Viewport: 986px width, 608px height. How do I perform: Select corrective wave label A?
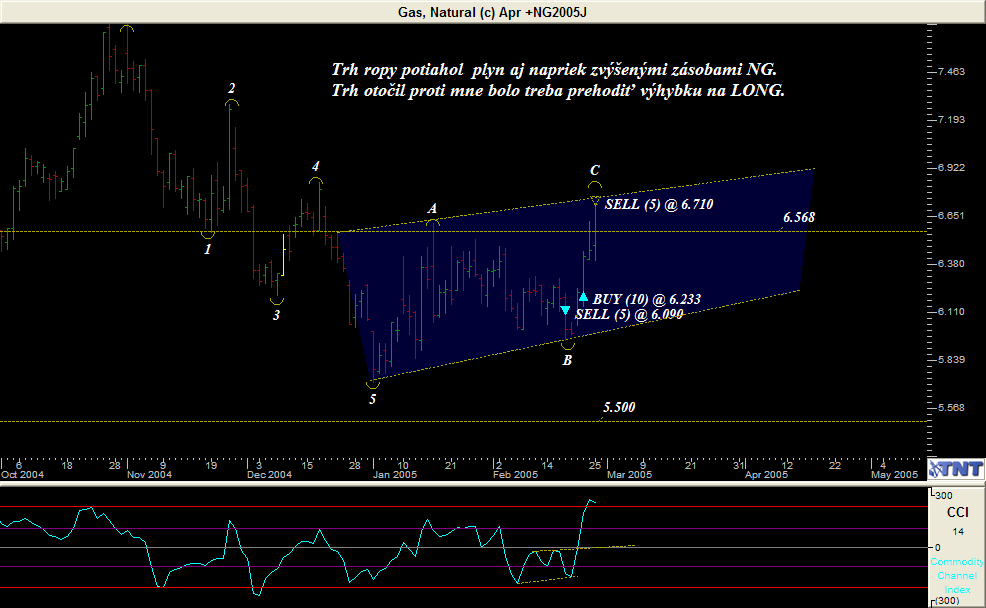tap(432, 209)
